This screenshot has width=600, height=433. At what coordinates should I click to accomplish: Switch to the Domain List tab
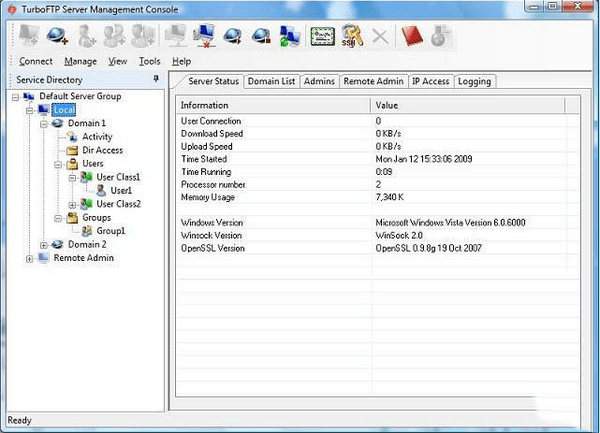(271, 81)
